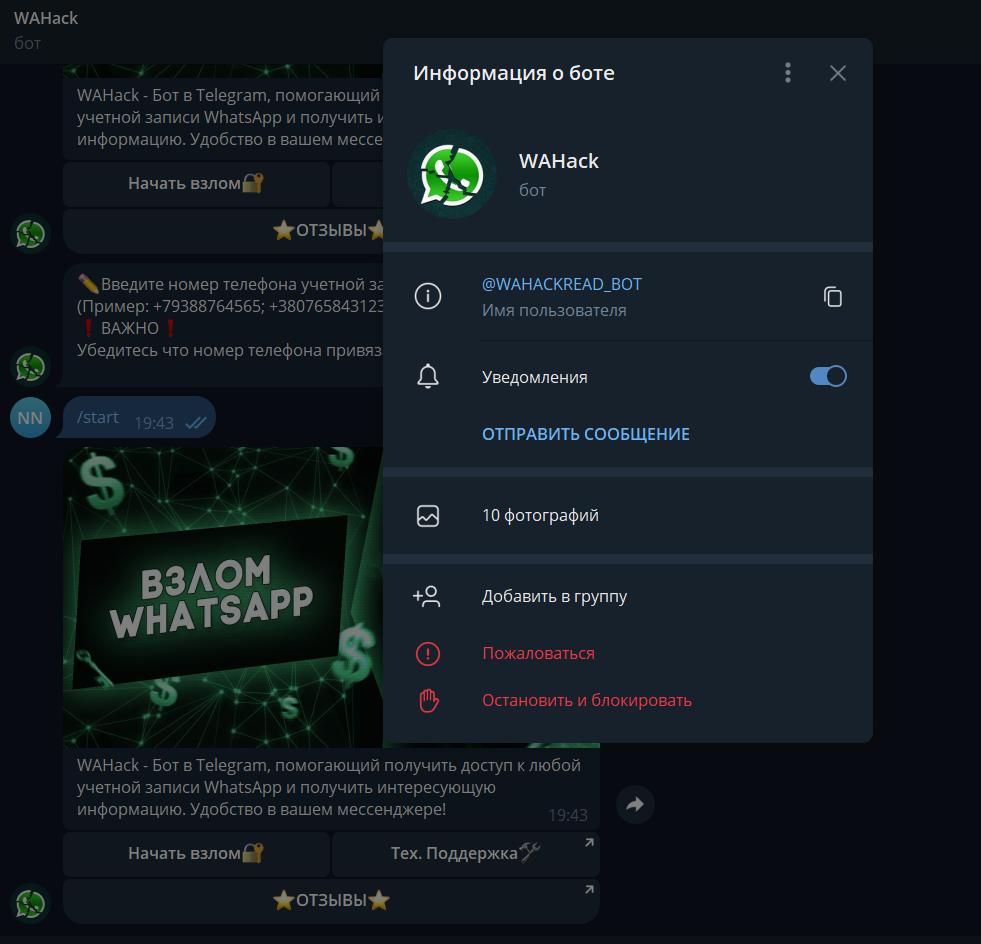Click the upper ОТЗЫВЫ button
Viewport: 981px width, 944px height.
tap(223, 231)
